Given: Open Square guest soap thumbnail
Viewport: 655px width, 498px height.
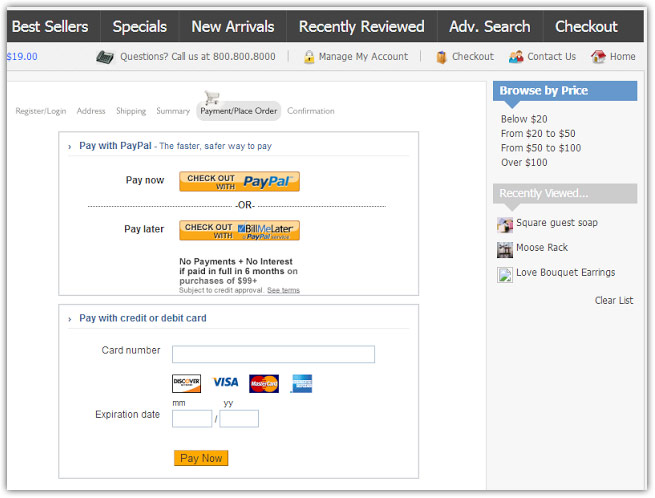Looking at the screenshot, I should tap(505, 225).
